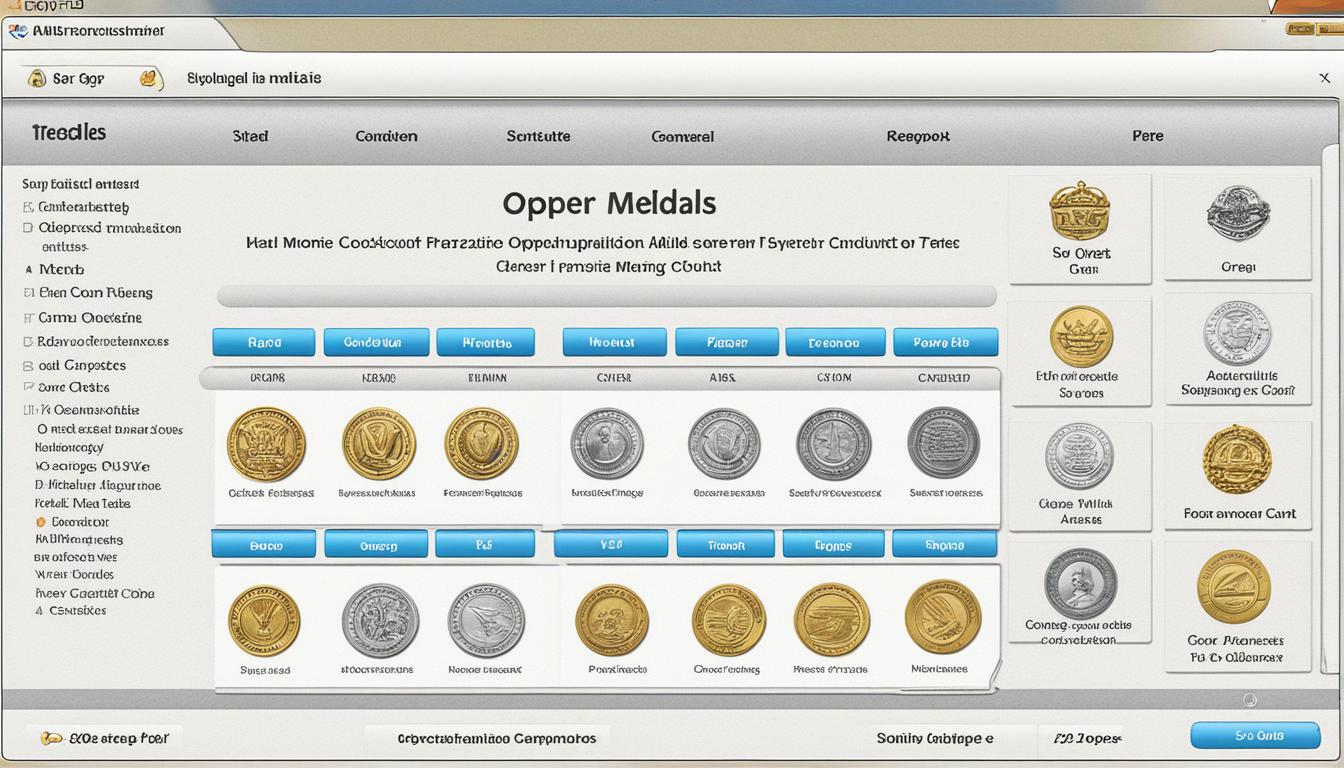Select the silver medal labeled Oreal
This screenshot has height=768, width=1344.
click(1238, 214)
